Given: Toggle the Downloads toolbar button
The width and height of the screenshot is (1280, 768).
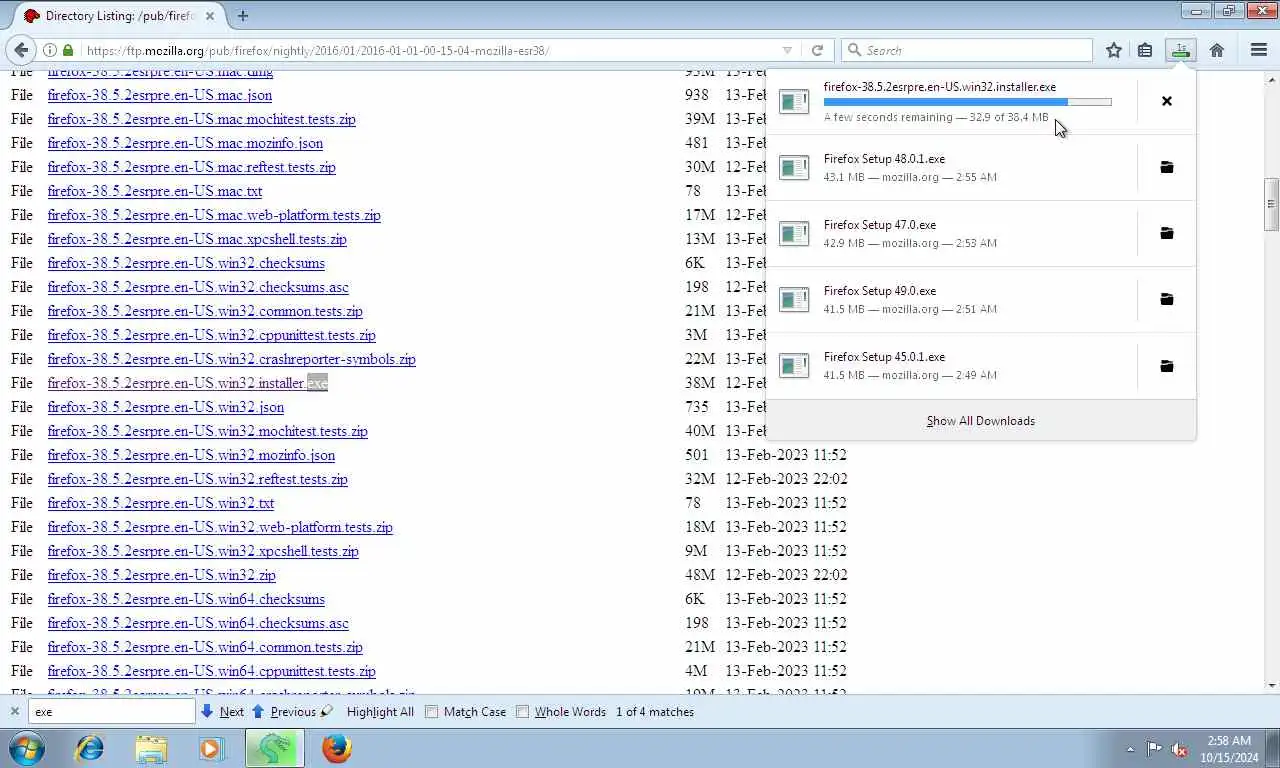Looking at the screenshot, I should pos(1181,50).
